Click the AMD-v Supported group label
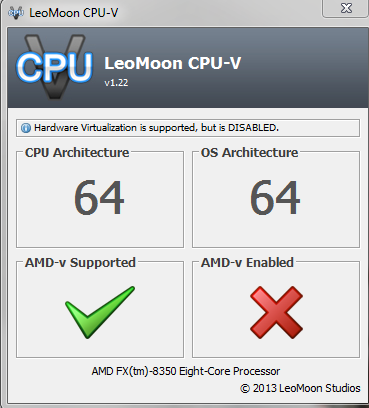The image size is (369, 408). 80,263
